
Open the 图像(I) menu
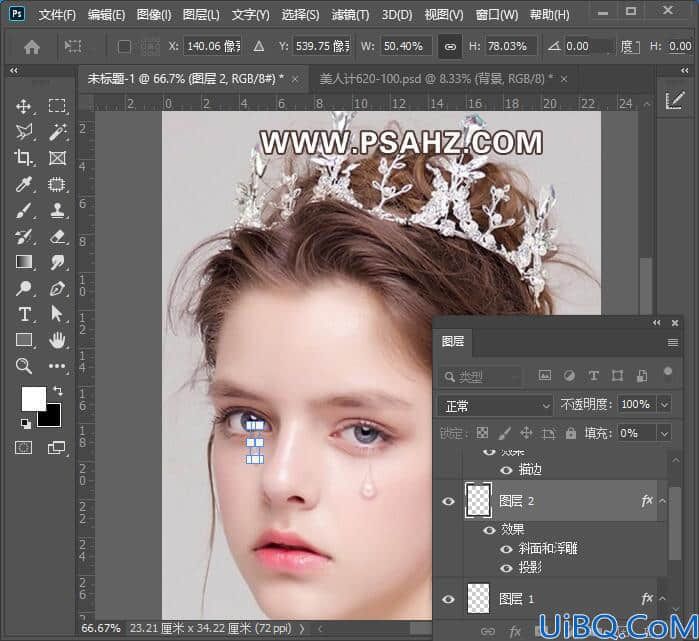[154, 15]
